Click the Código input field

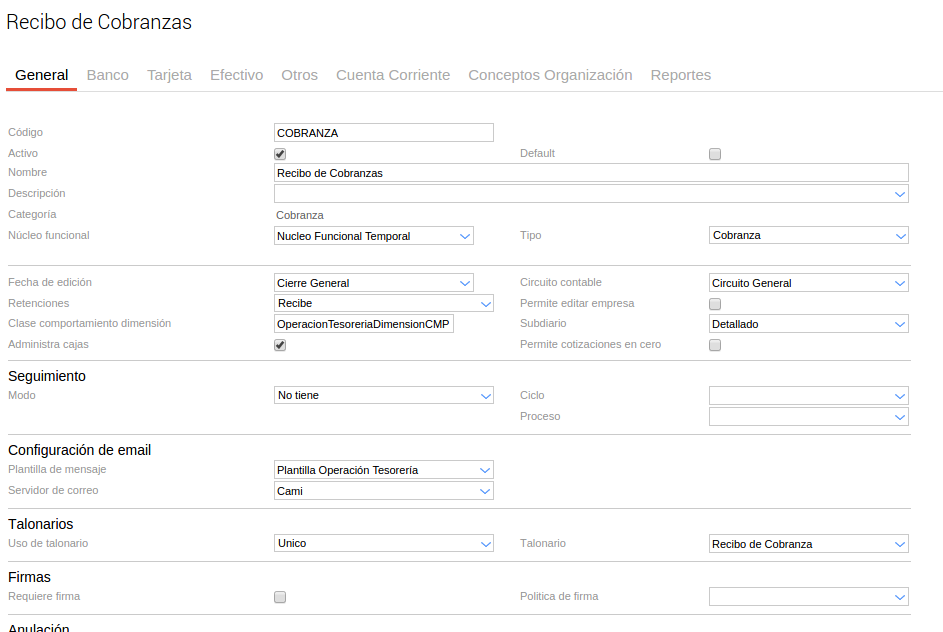coord(383,132)
